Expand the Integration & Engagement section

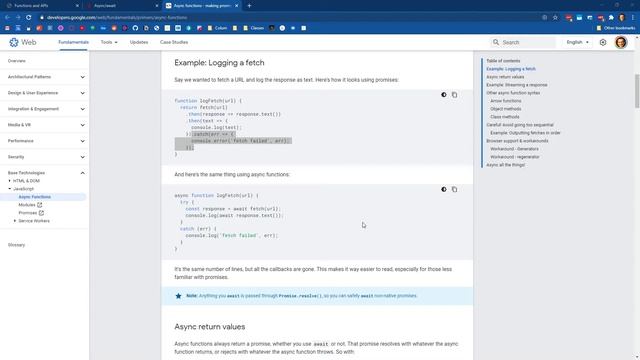click(x=82, y=109)
